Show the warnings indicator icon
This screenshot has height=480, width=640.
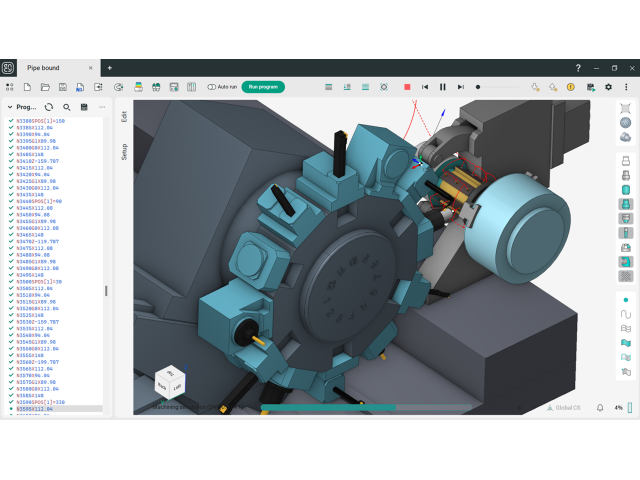click(570, 87)
